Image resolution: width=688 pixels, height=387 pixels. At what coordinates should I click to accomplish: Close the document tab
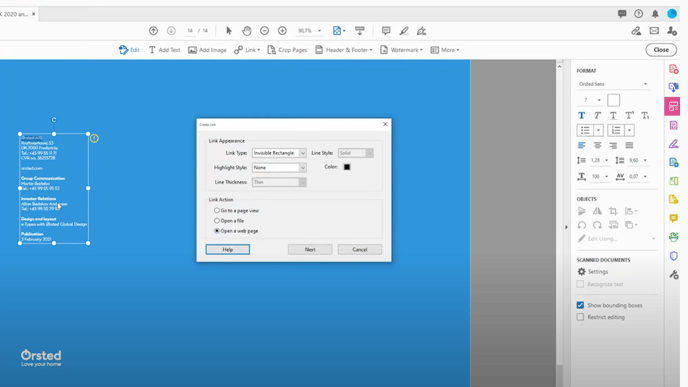(x=33, y=14)
